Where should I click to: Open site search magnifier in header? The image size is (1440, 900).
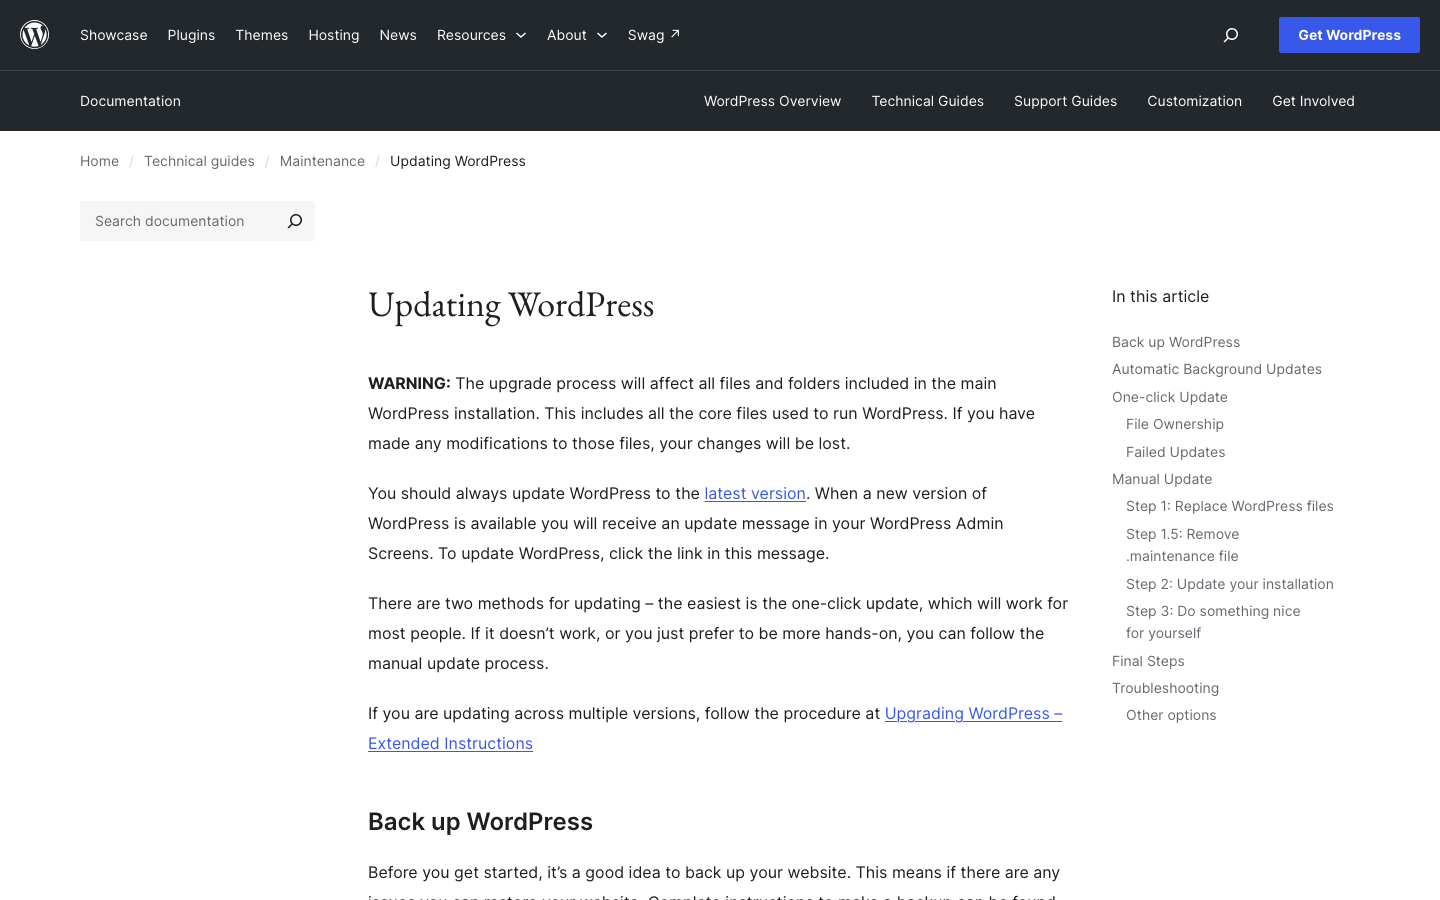coord(1231,35)
